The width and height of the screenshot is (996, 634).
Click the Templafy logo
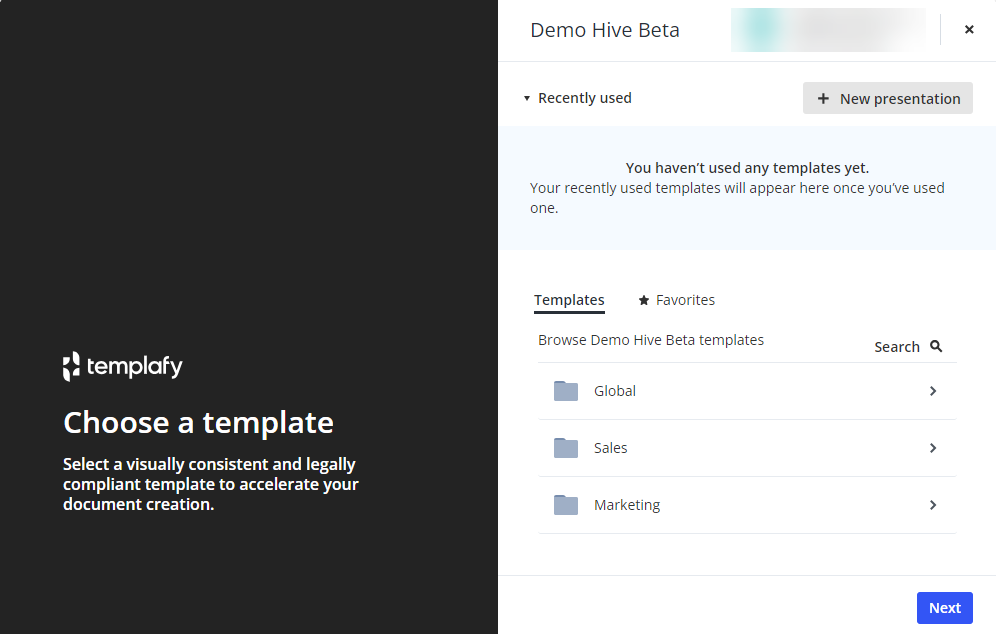click(x=123, y=367)
